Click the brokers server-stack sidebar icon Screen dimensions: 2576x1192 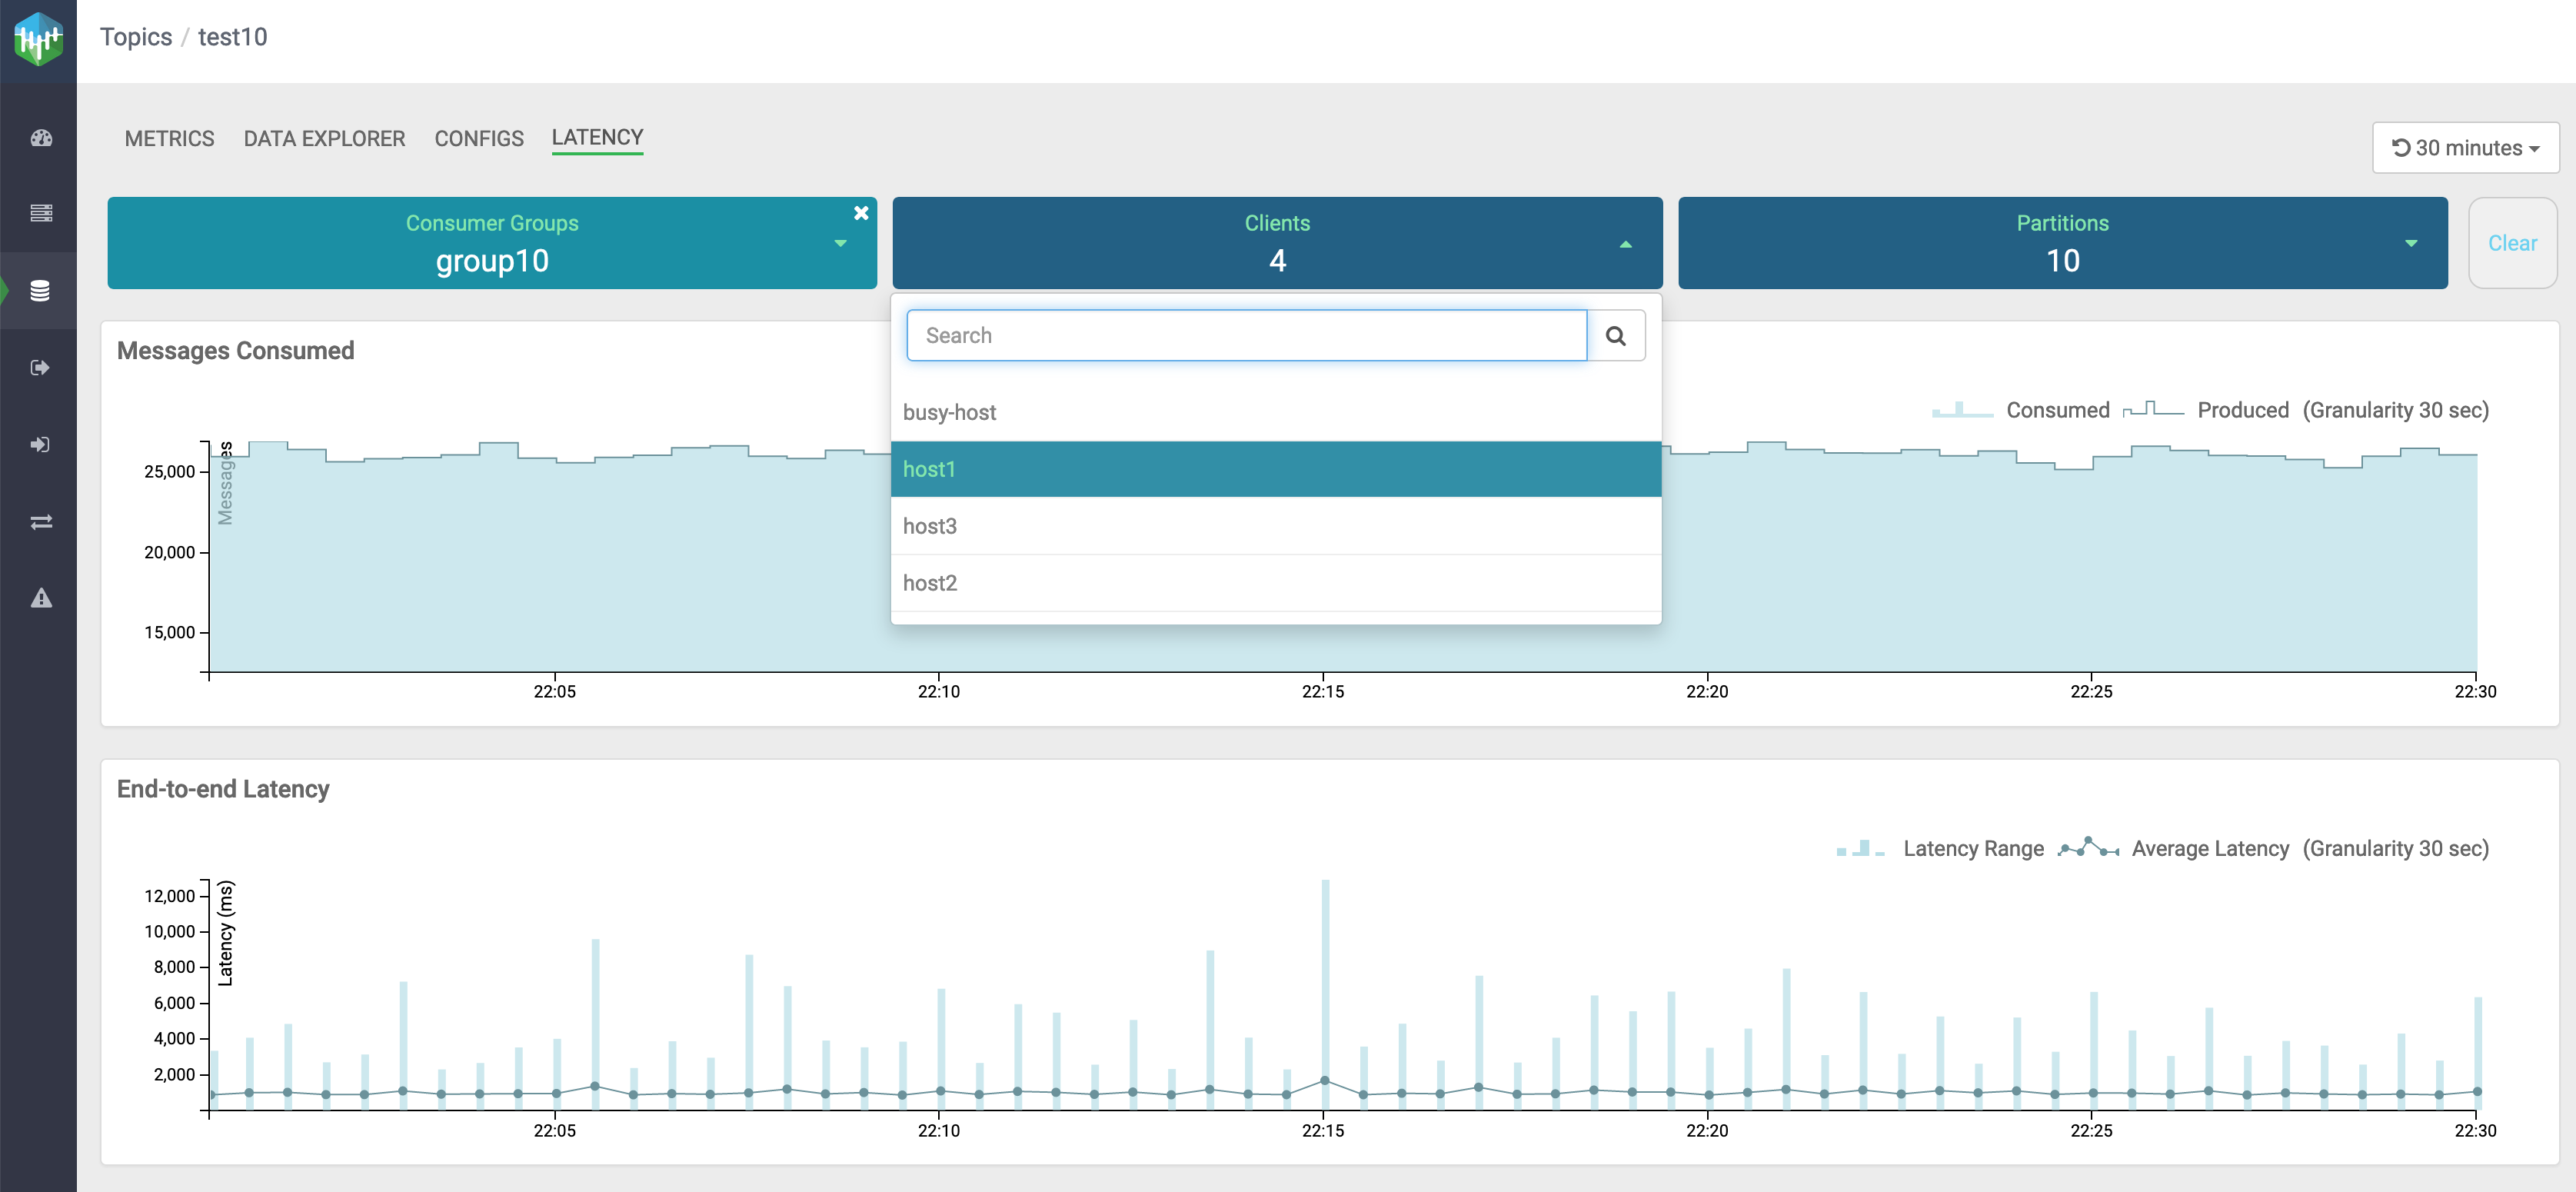click(40, 213)
